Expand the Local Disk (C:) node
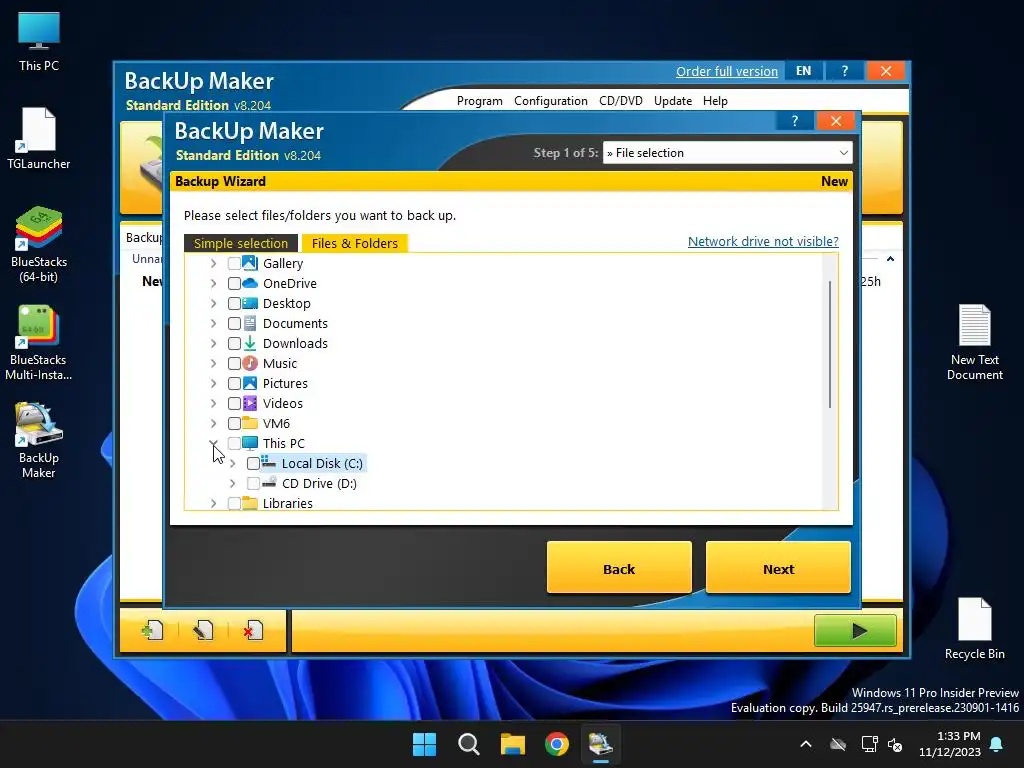Image resolution: width=1024 pixels, height=768 pixels. tap(232, 464)
